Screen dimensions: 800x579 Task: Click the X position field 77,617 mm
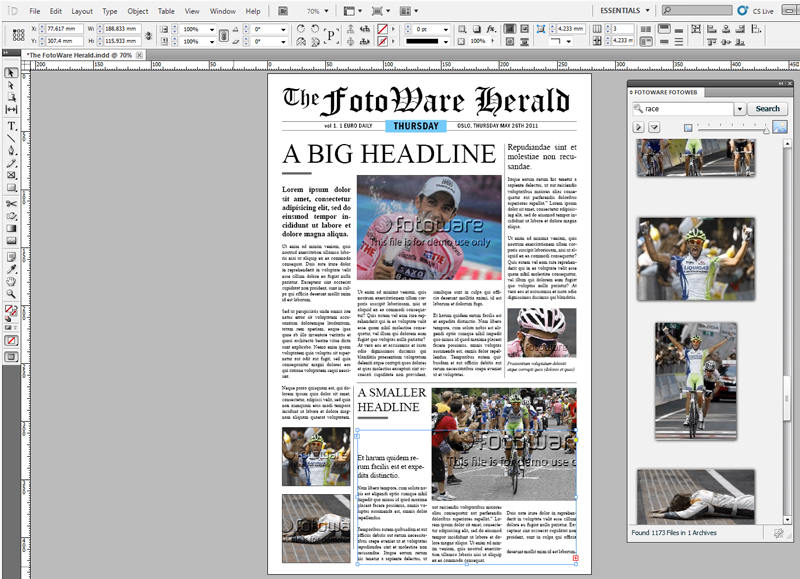(64, 29)
